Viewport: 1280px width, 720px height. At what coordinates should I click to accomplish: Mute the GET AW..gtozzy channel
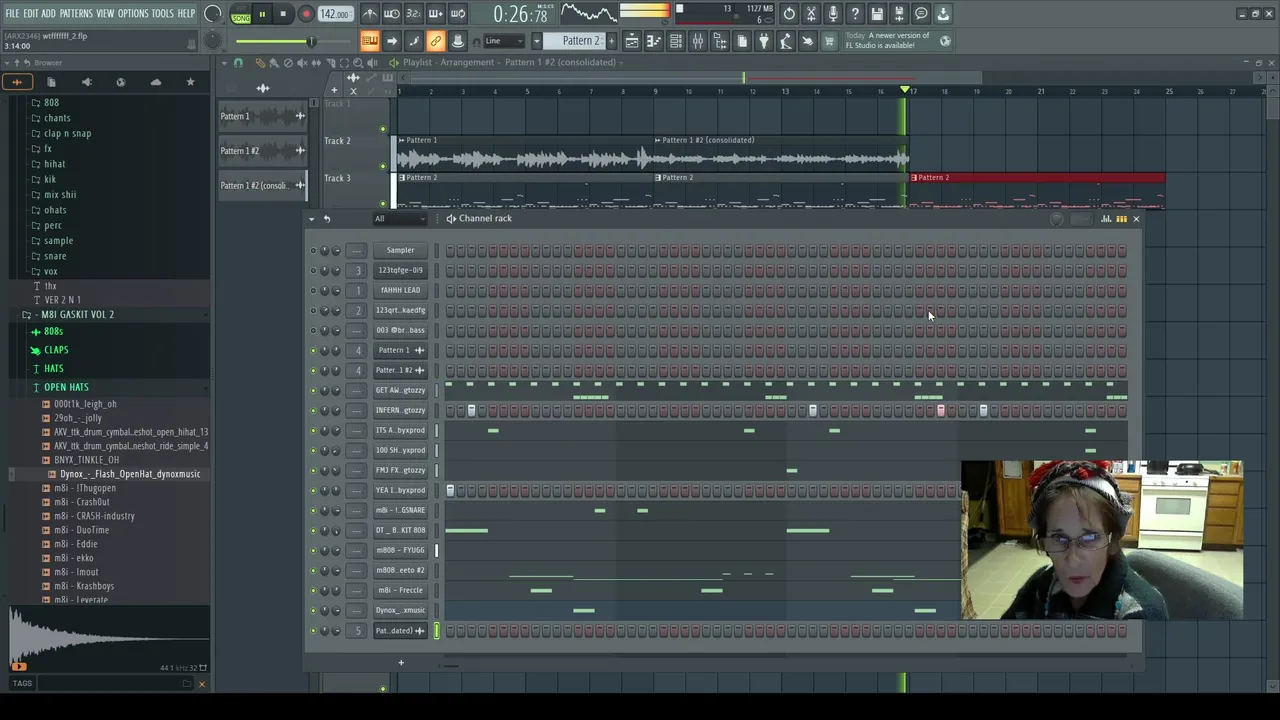click(x=313, y=390)
